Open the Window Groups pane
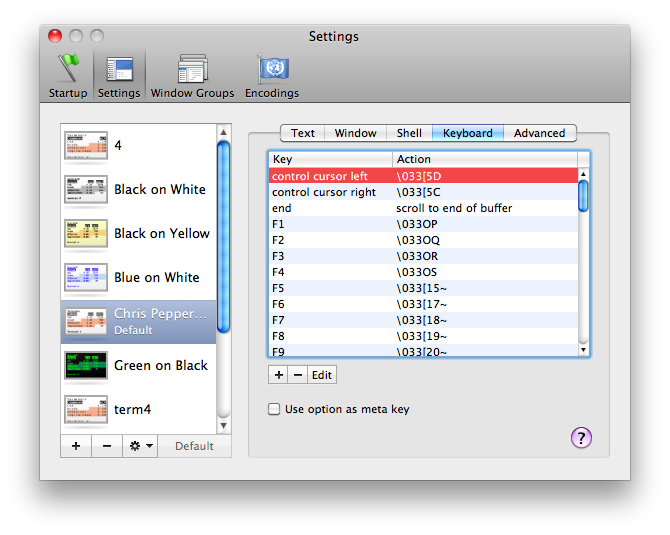The image size is (670, 535). (192, 76)
